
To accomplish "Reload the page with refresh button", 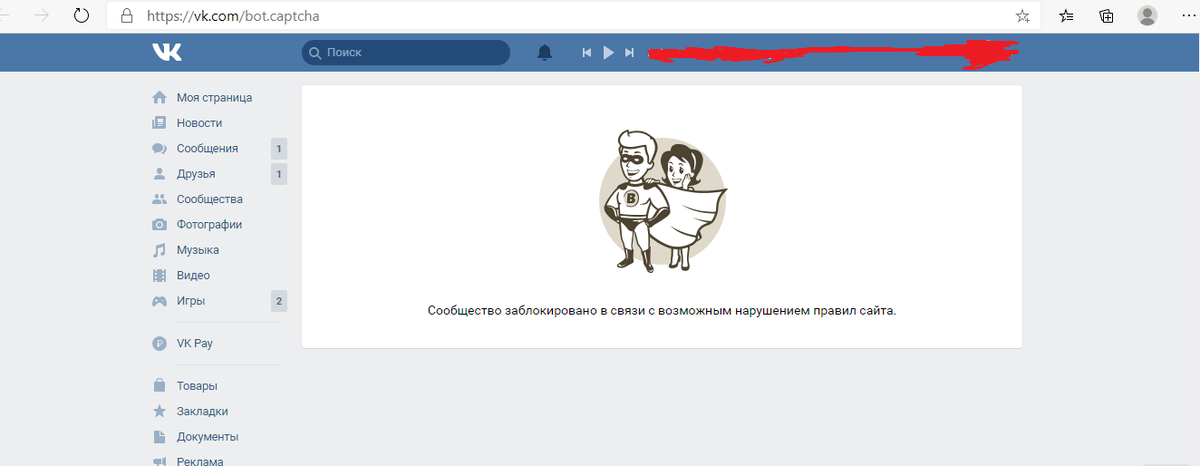I will pyautogui.click(x=80, y=16).
